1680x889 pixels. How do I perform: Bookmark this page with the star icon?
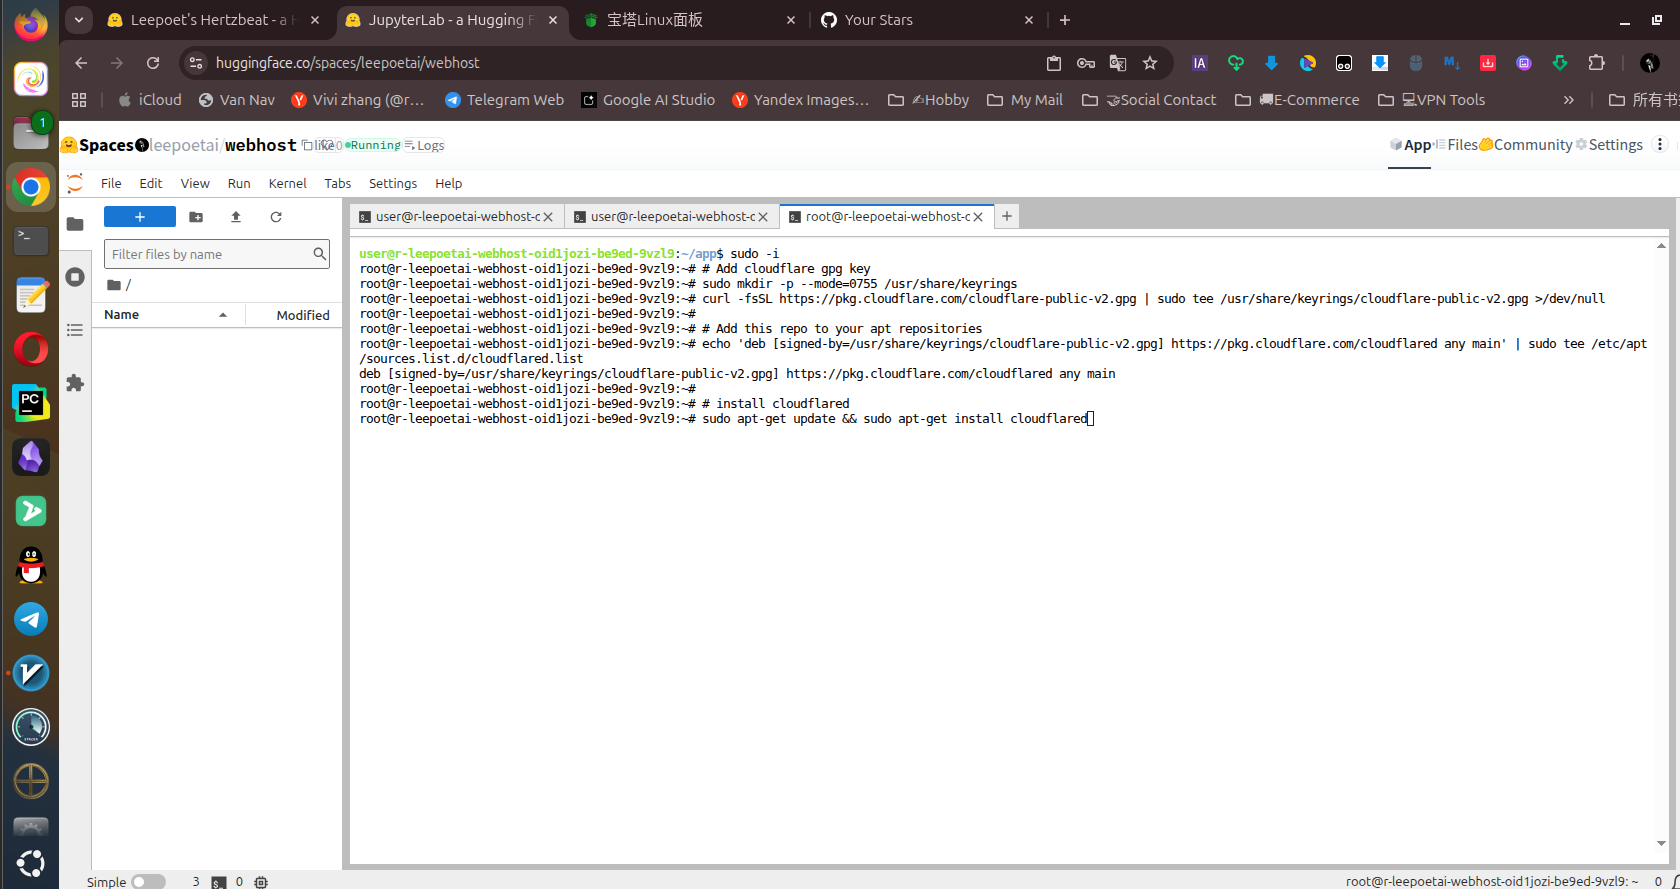pos(1150,63)
